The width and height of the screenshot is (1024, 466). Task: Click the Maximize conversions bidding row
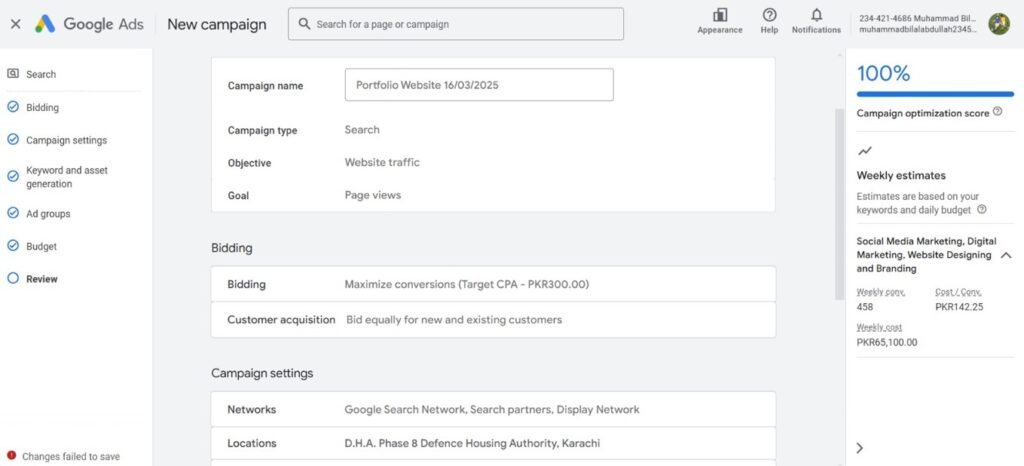coord(493,284)
